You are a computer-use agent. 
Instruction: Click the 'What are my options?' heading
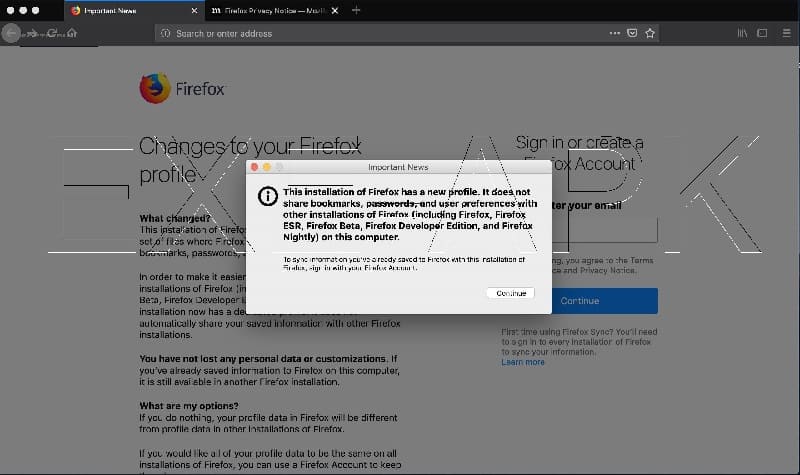(x=189, y=406)
